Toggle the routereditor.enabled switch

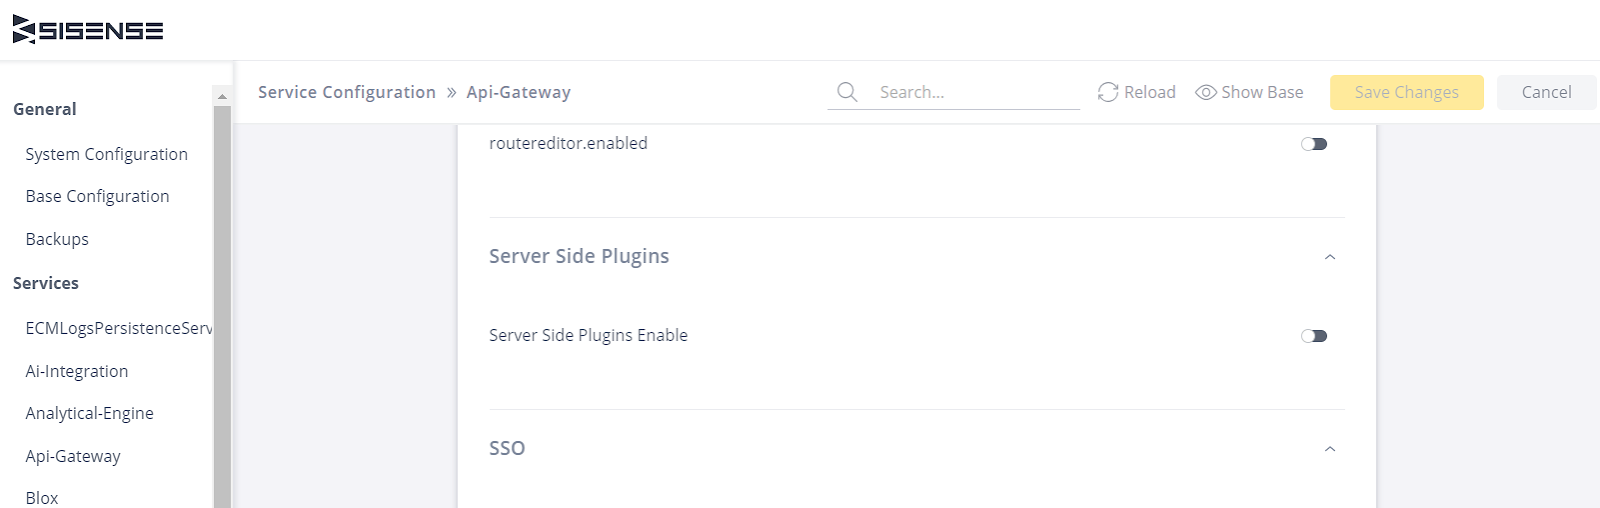[x=1314, y=144]
